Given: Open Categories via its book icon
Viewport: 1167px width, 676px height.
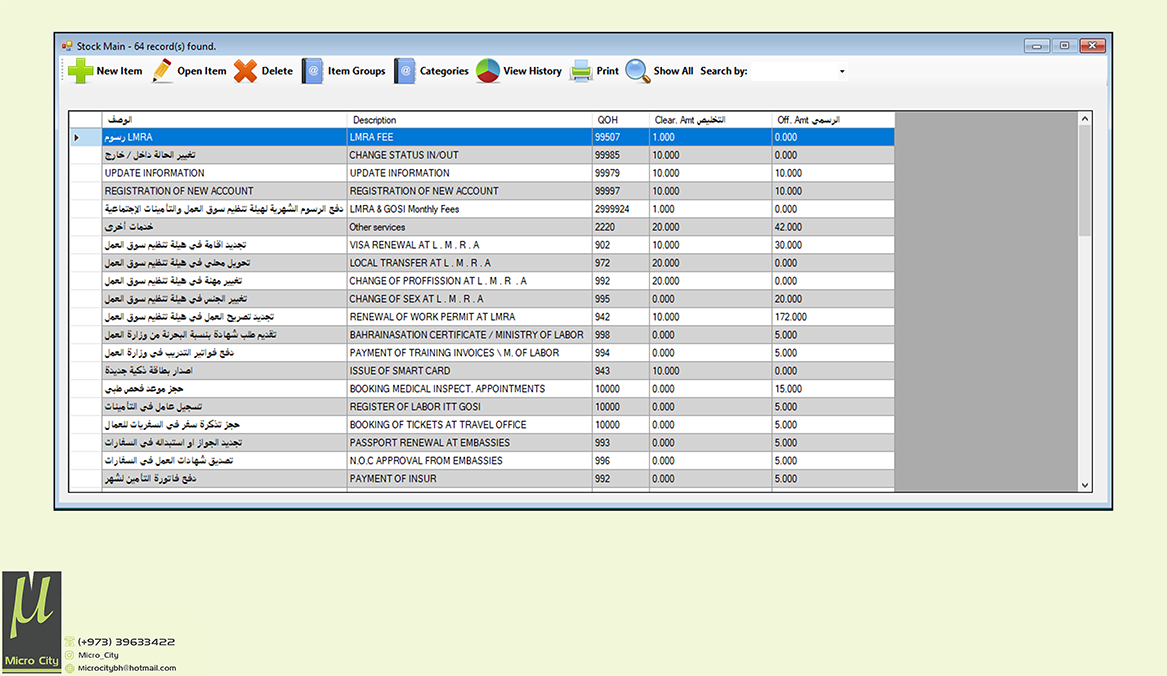Looking at the screenshot, I should coord(405,71).
